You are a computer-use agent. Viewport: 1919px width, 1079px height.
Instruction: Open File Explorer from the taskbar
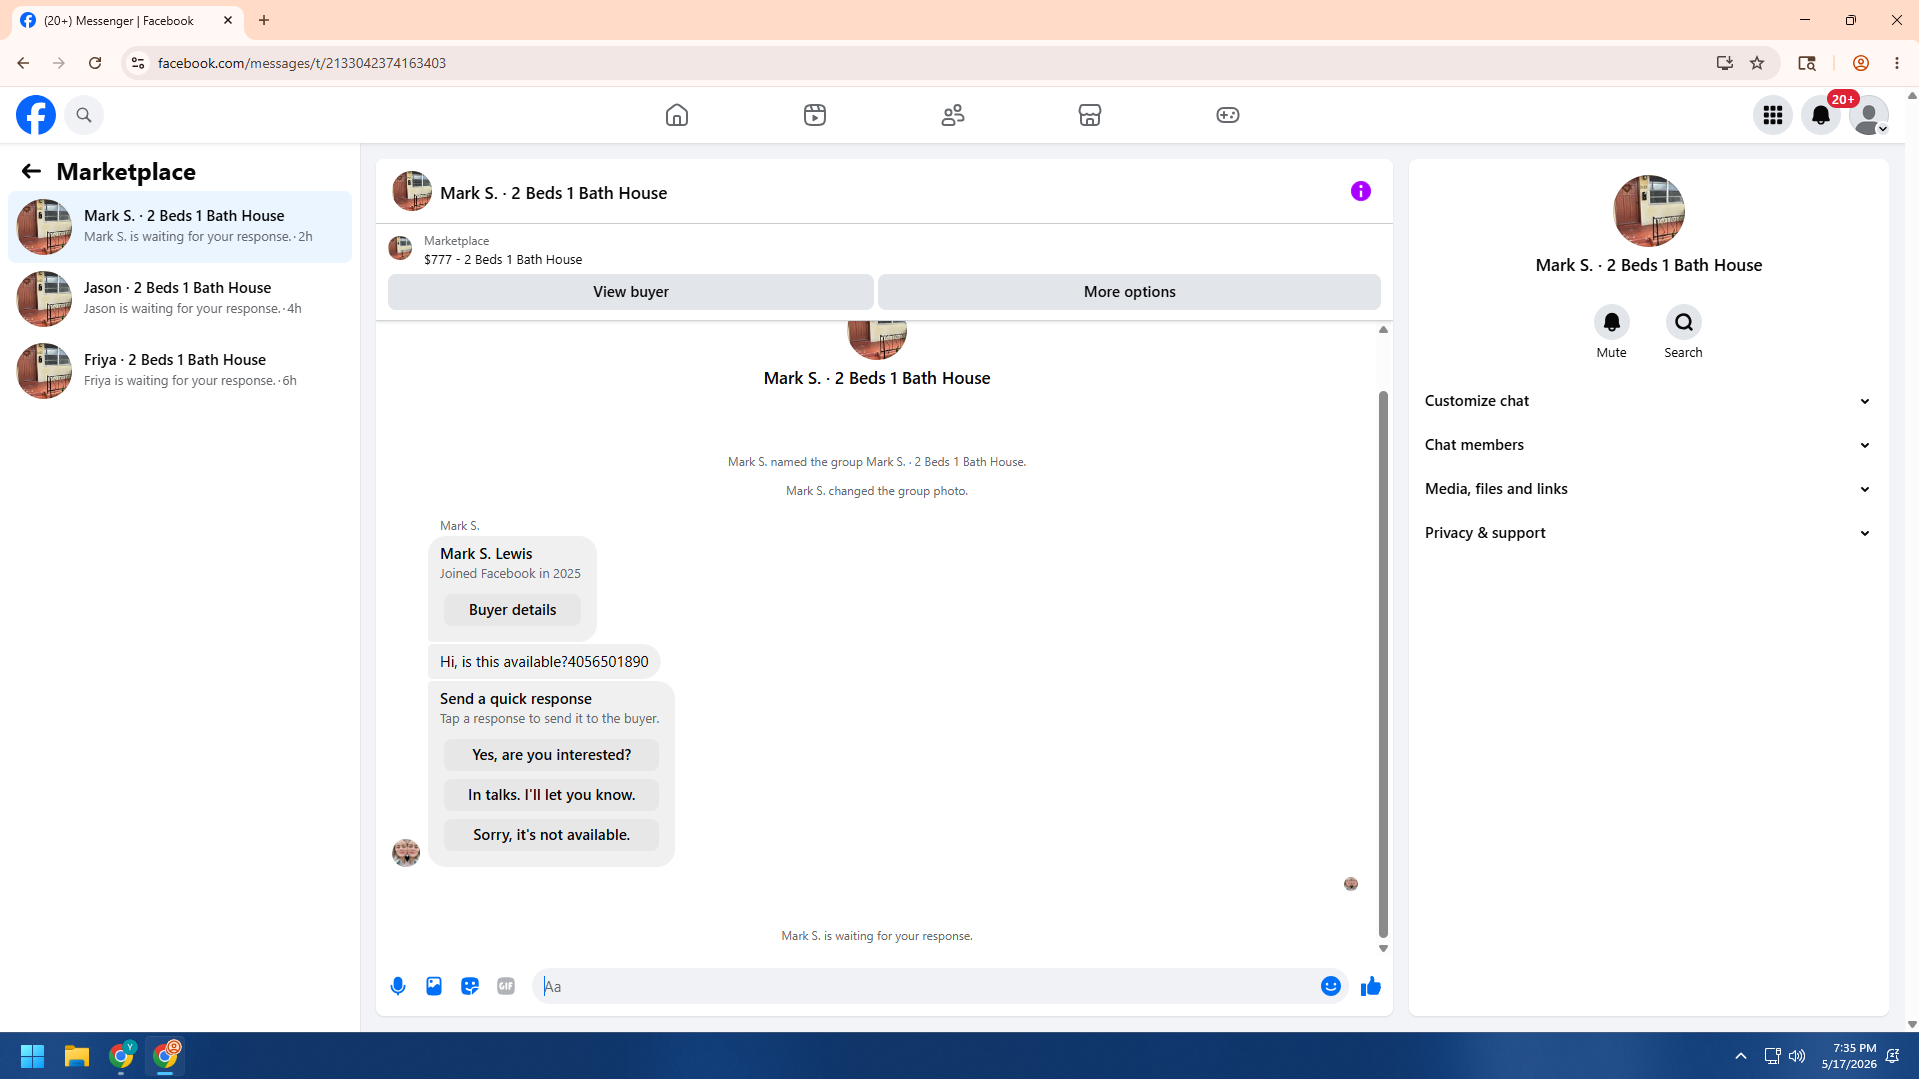coord(77,1056)
